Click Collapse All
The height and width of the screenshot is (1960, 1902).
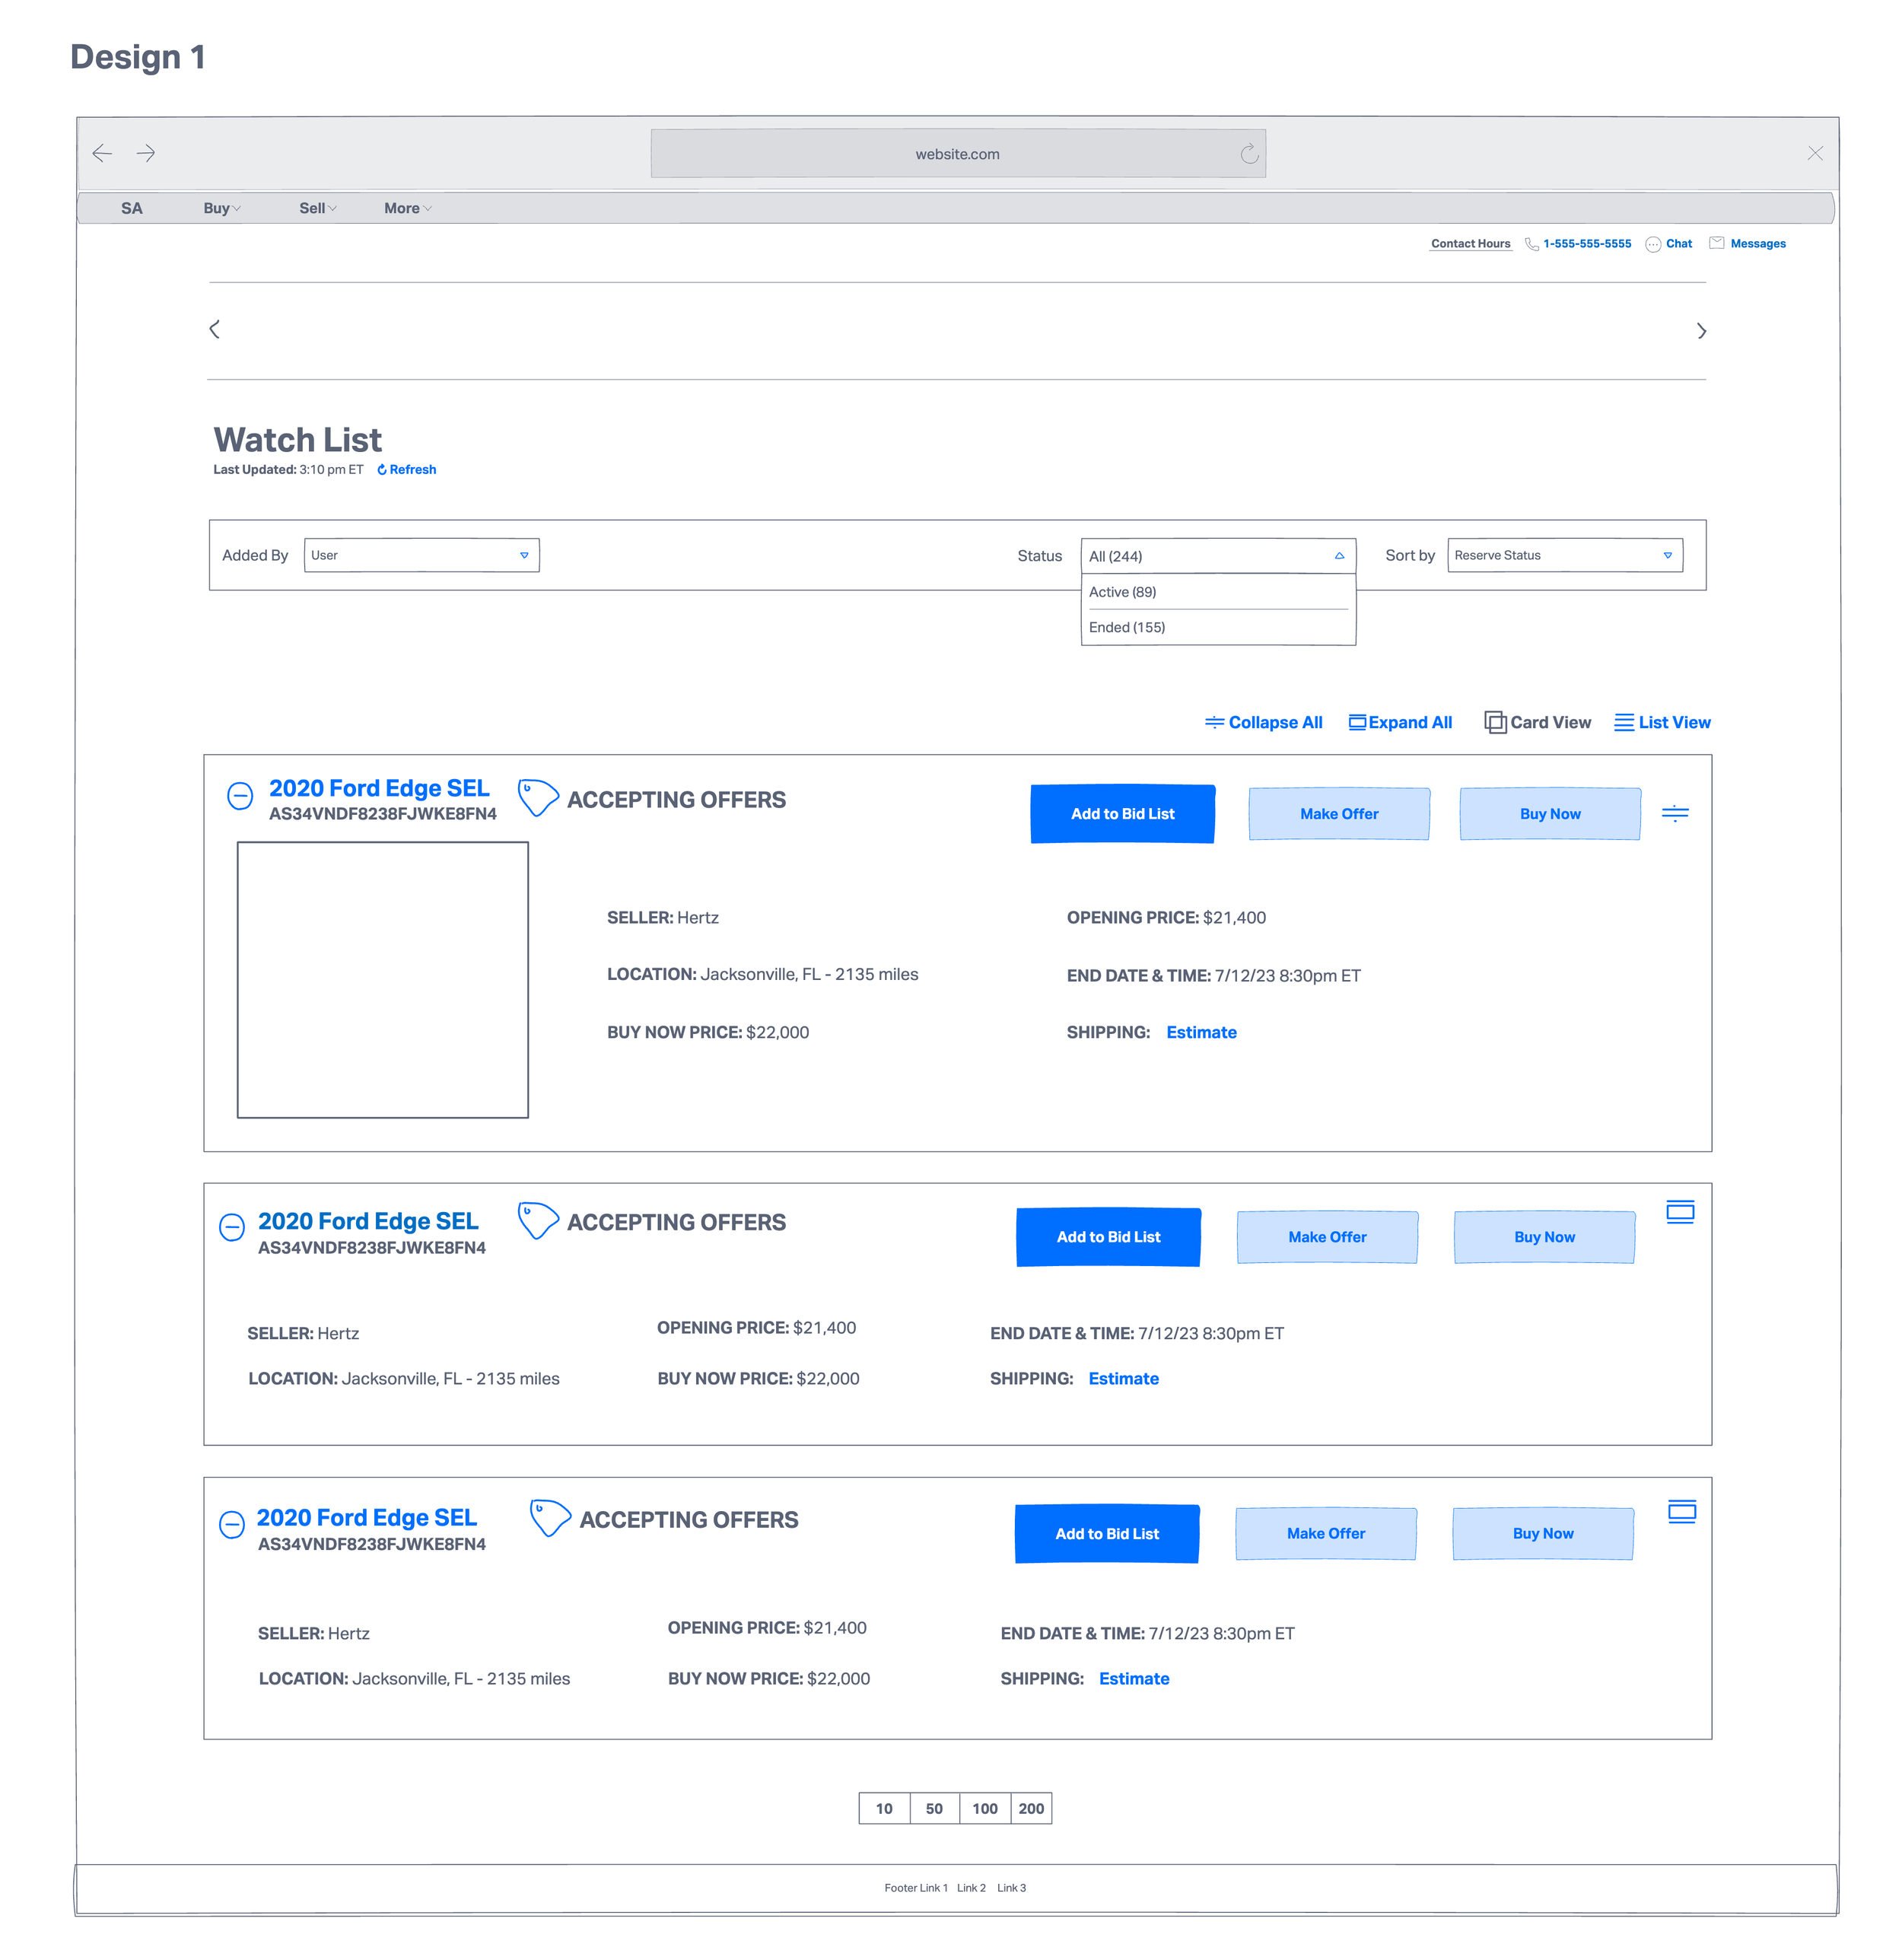1263,722
